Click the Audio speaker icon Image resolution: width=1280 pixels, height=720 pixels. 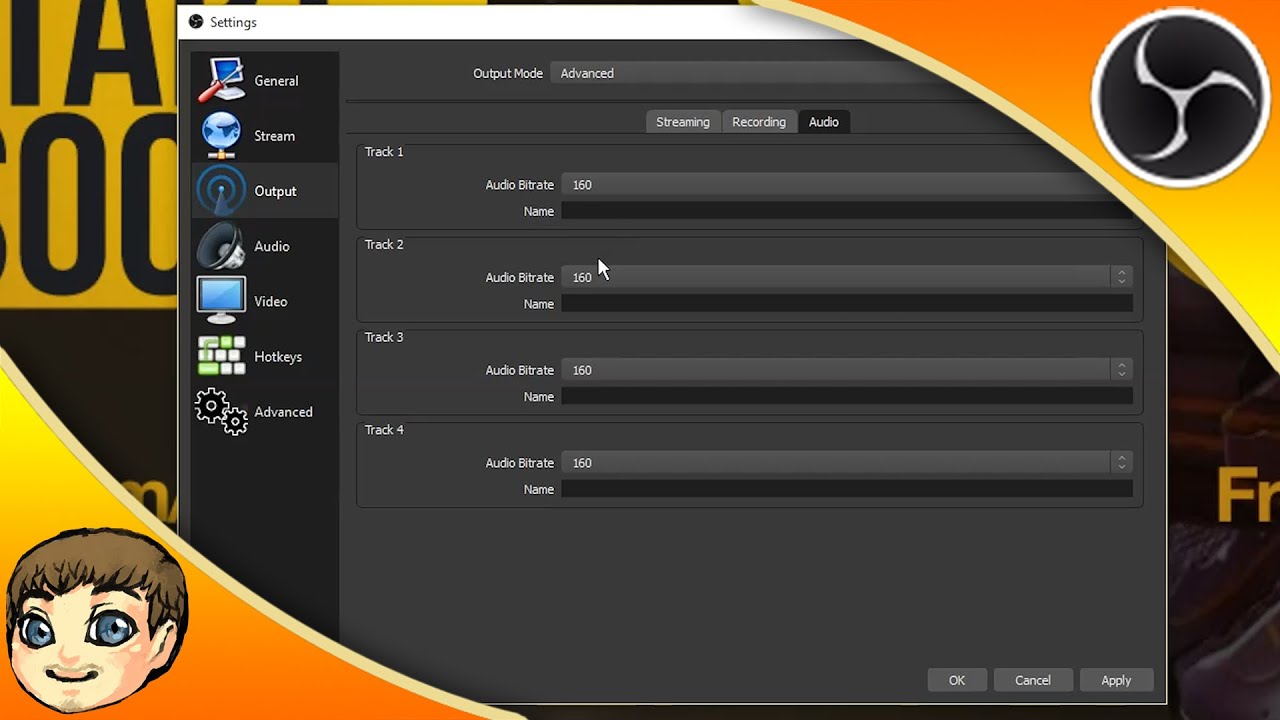tap(221, 246)
